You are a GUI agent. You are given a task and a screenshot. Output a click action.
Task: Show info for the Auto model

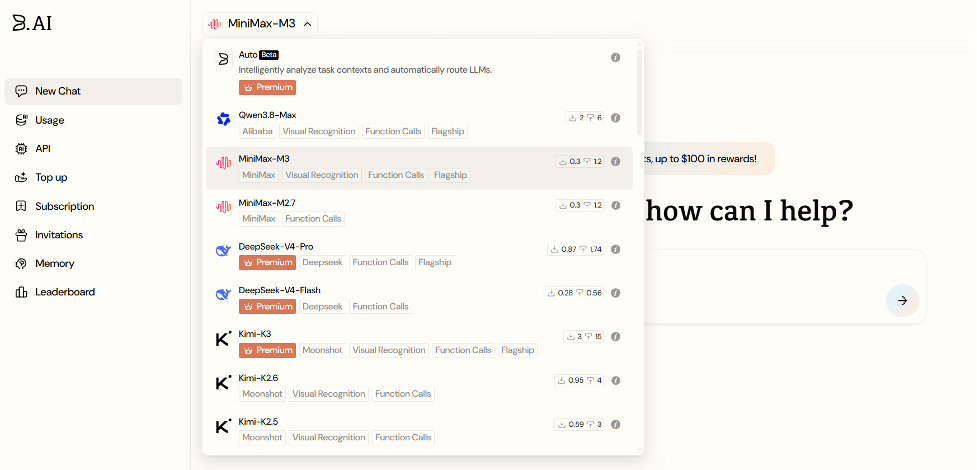(x=615, y=57)
